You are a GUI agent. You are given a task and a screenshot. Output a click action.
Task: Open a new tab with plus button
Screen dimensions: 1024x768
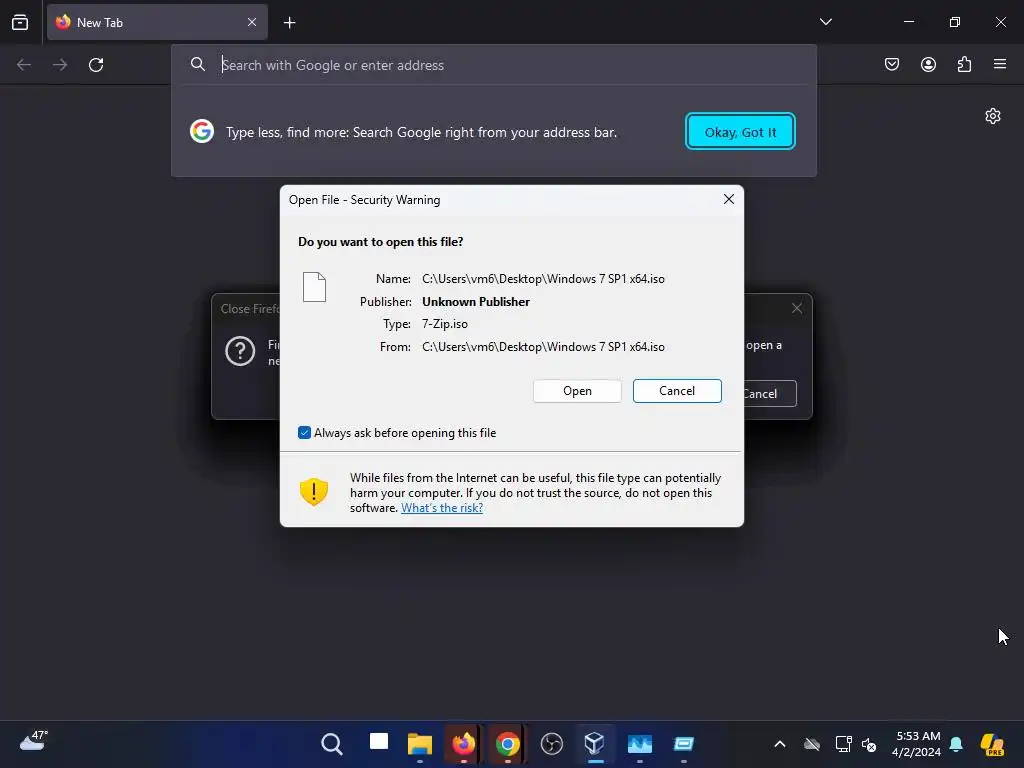coord(289,23)
